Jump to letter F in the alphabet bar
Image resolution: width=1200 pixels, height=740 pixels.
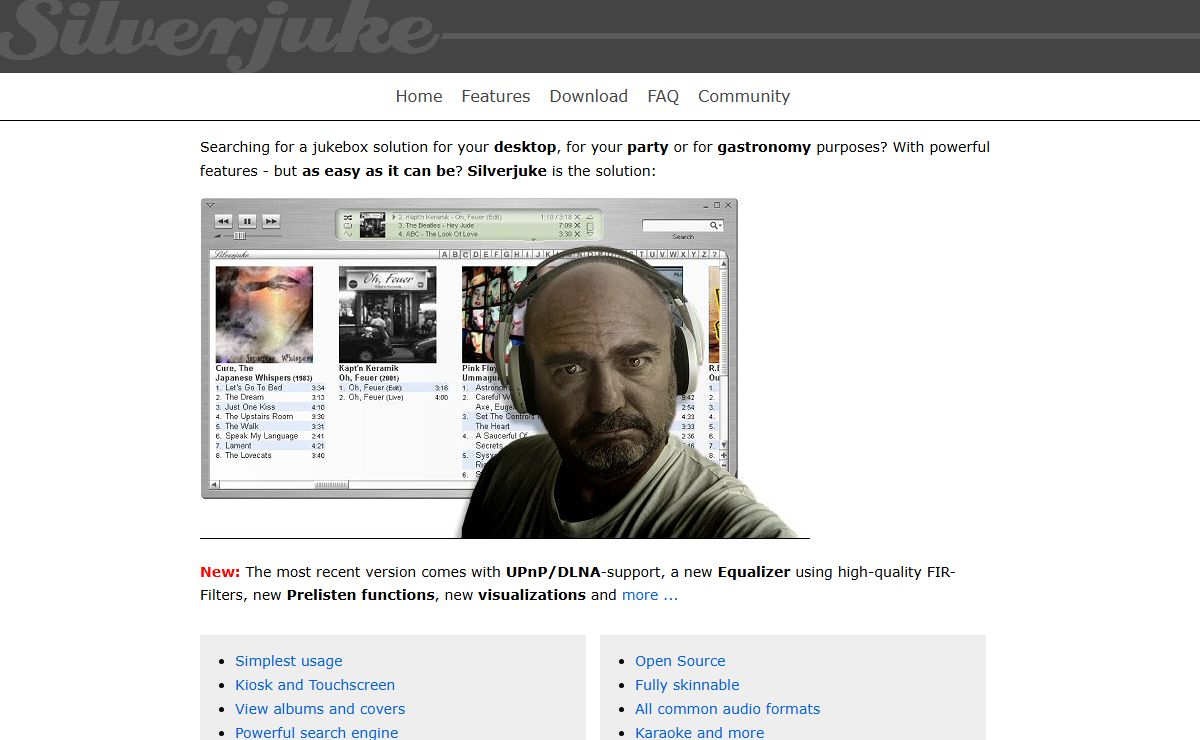[x=496, y=254]
